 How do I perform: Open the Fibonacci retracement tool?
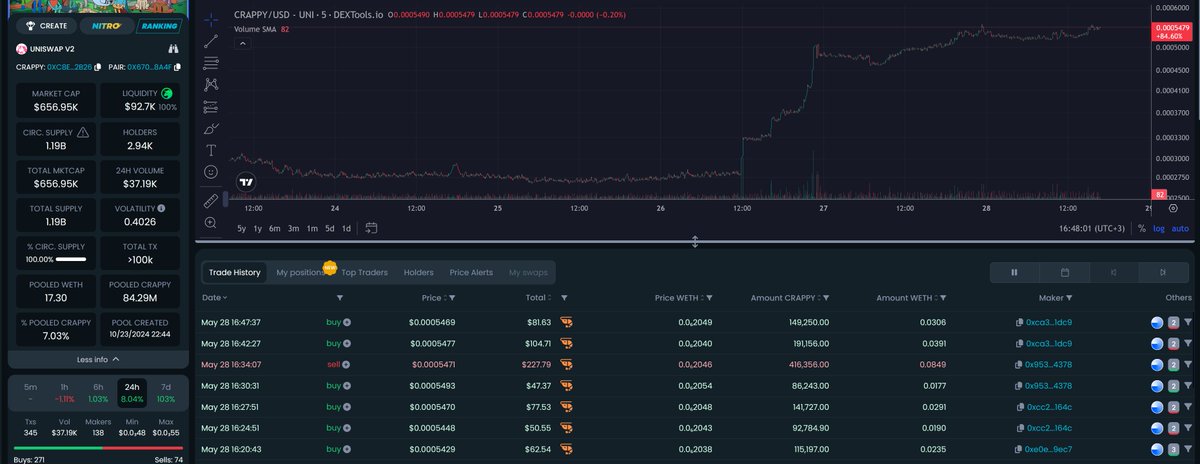210,63
